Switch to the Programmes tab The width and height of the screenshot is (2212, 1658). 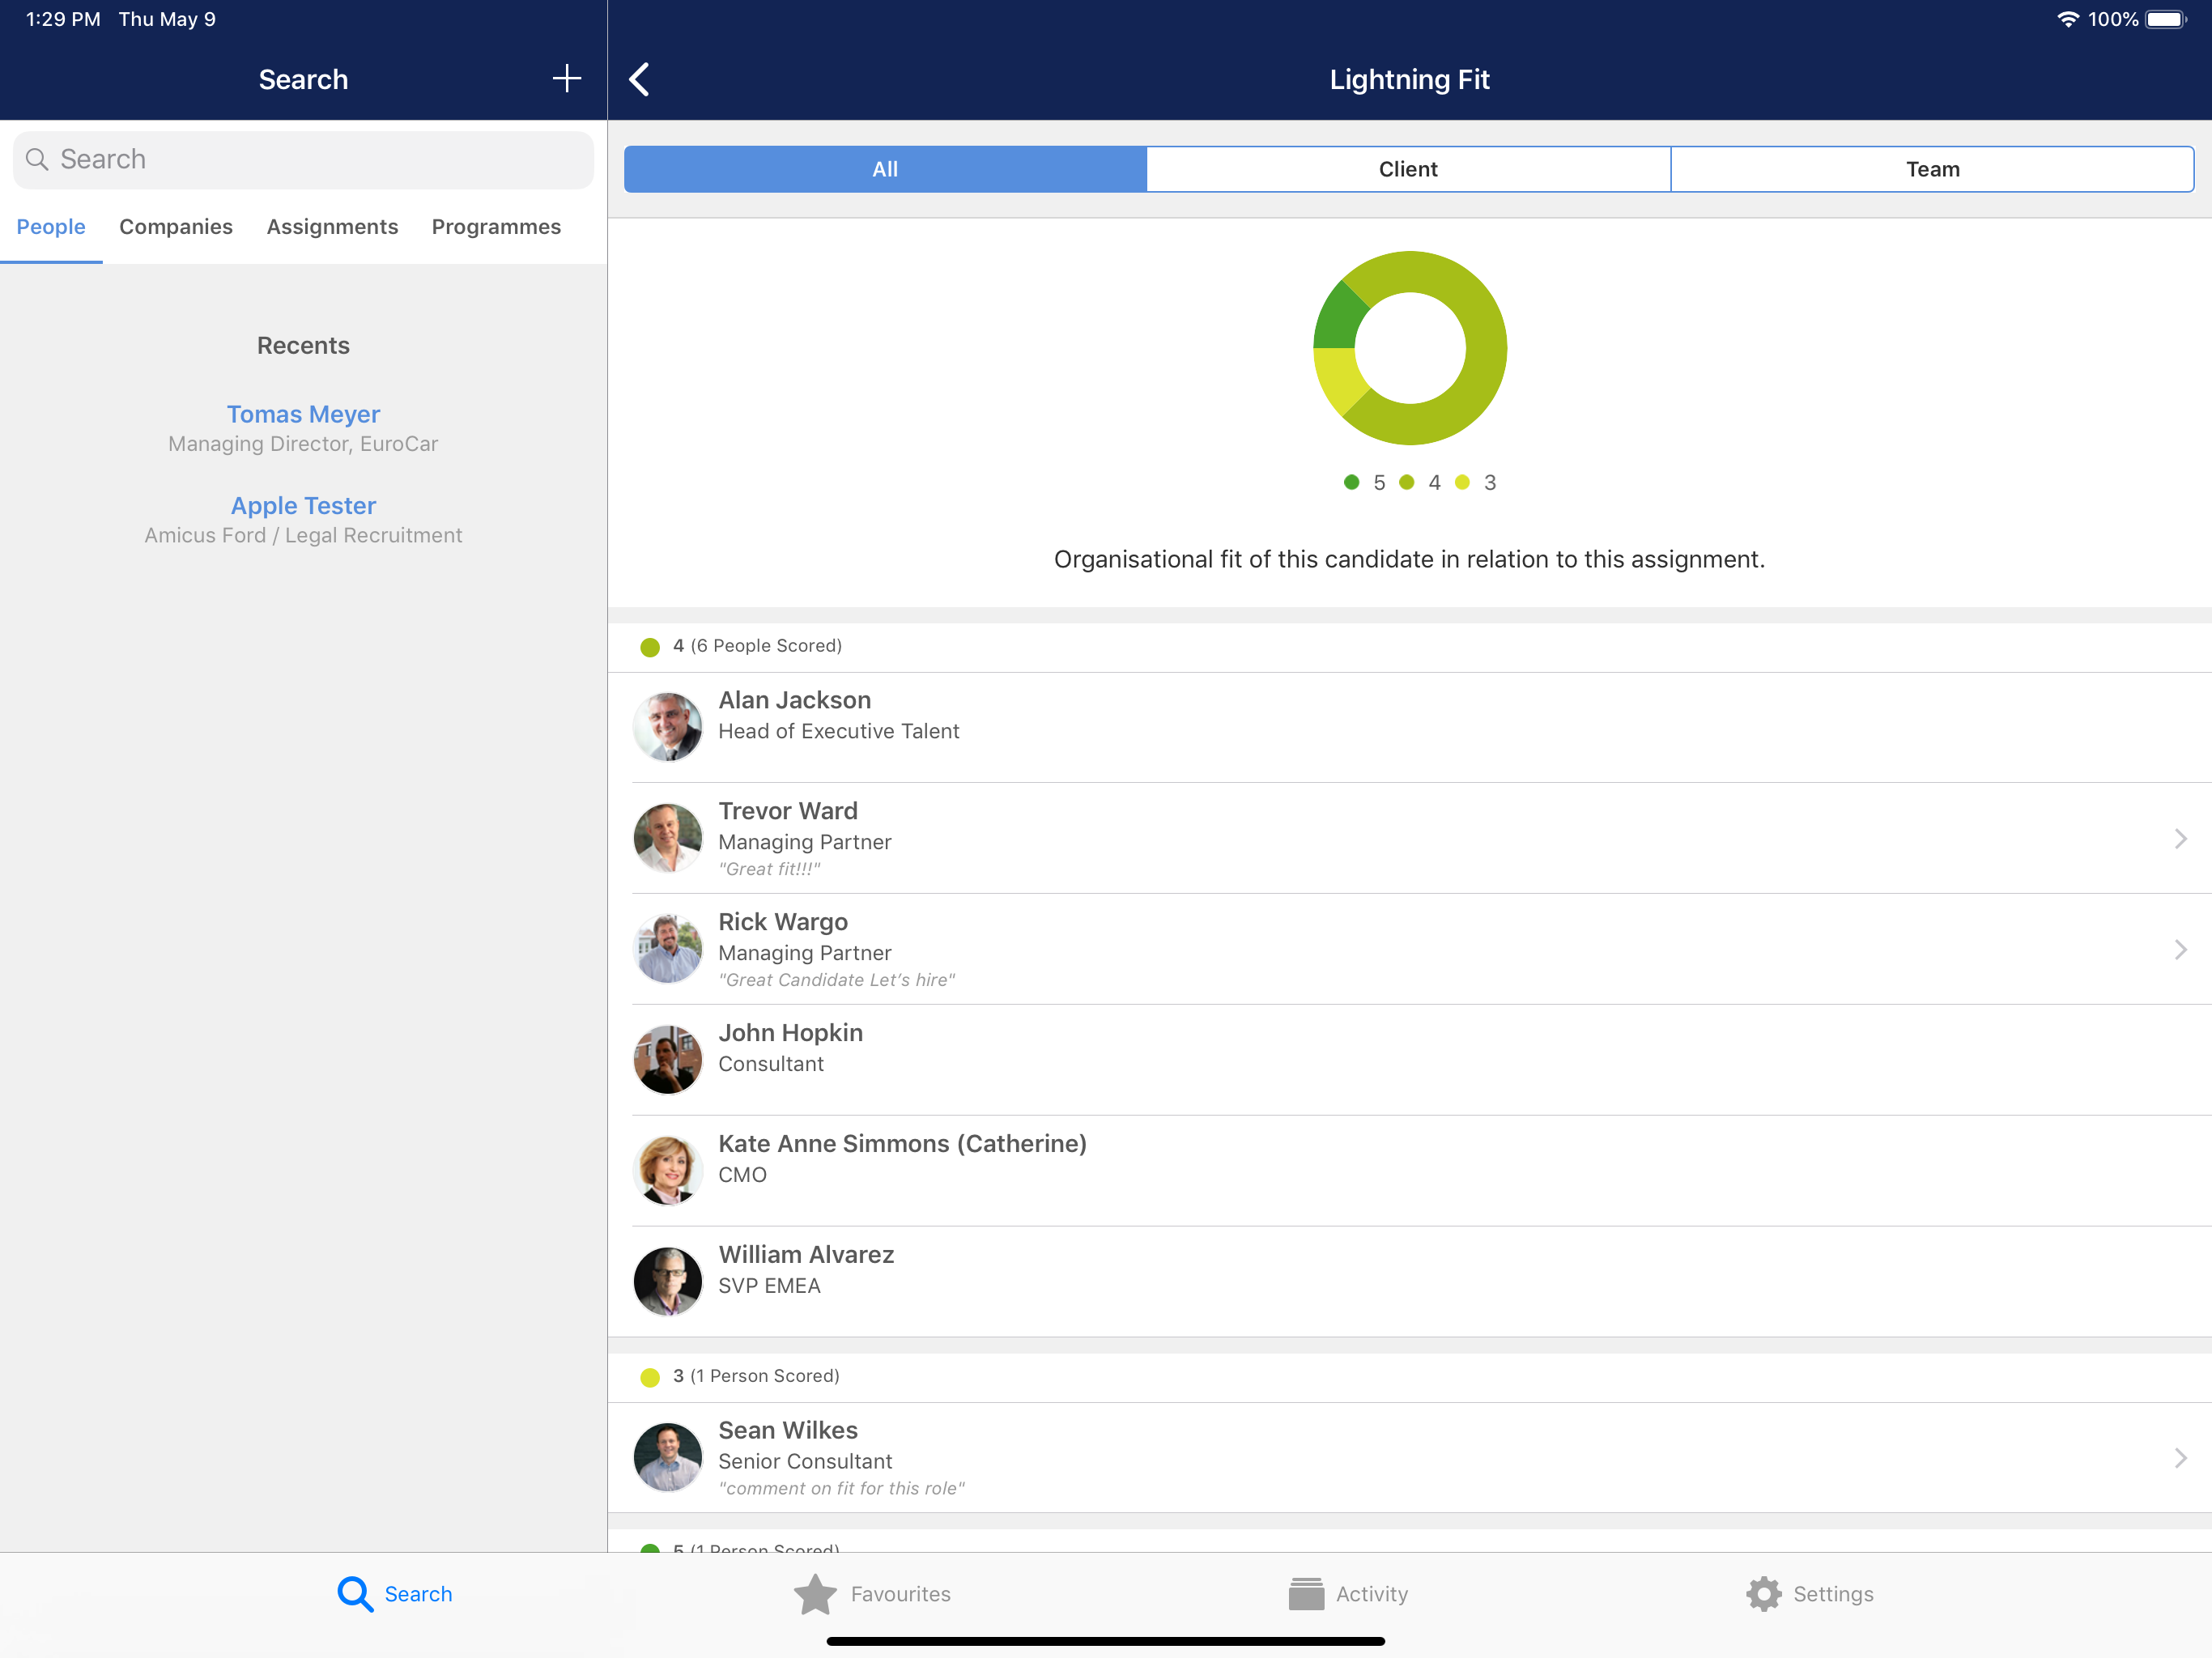point(496,227)
